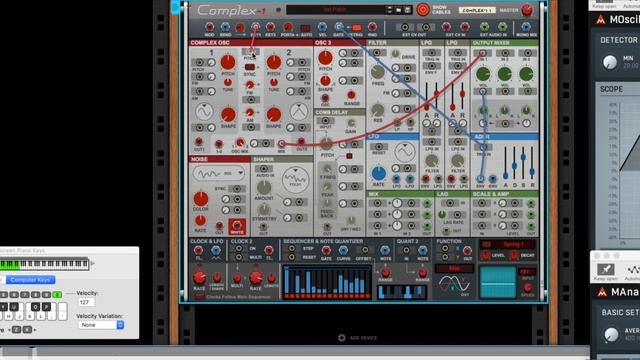This screenshot has height=360, width=640.
Task: Click the Shaper Audio In jack
Action: pos(264,169)
